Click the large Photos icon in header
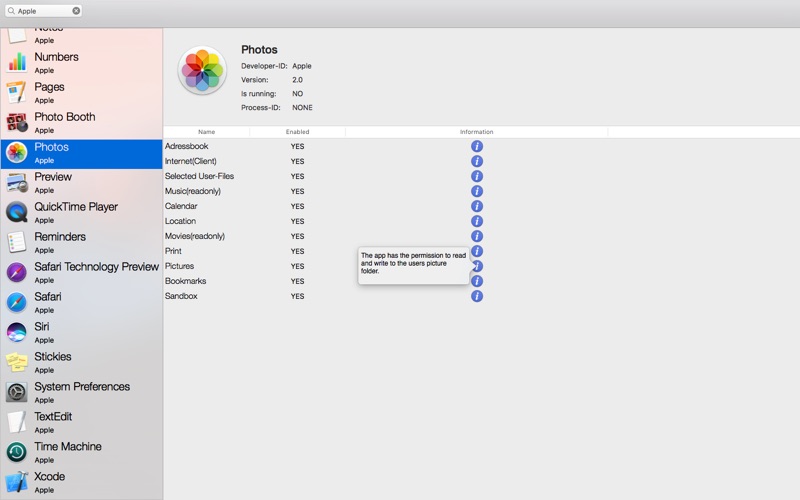Image resolution: width=800 pixels, height=500 pixels. [x=202, y=70]
